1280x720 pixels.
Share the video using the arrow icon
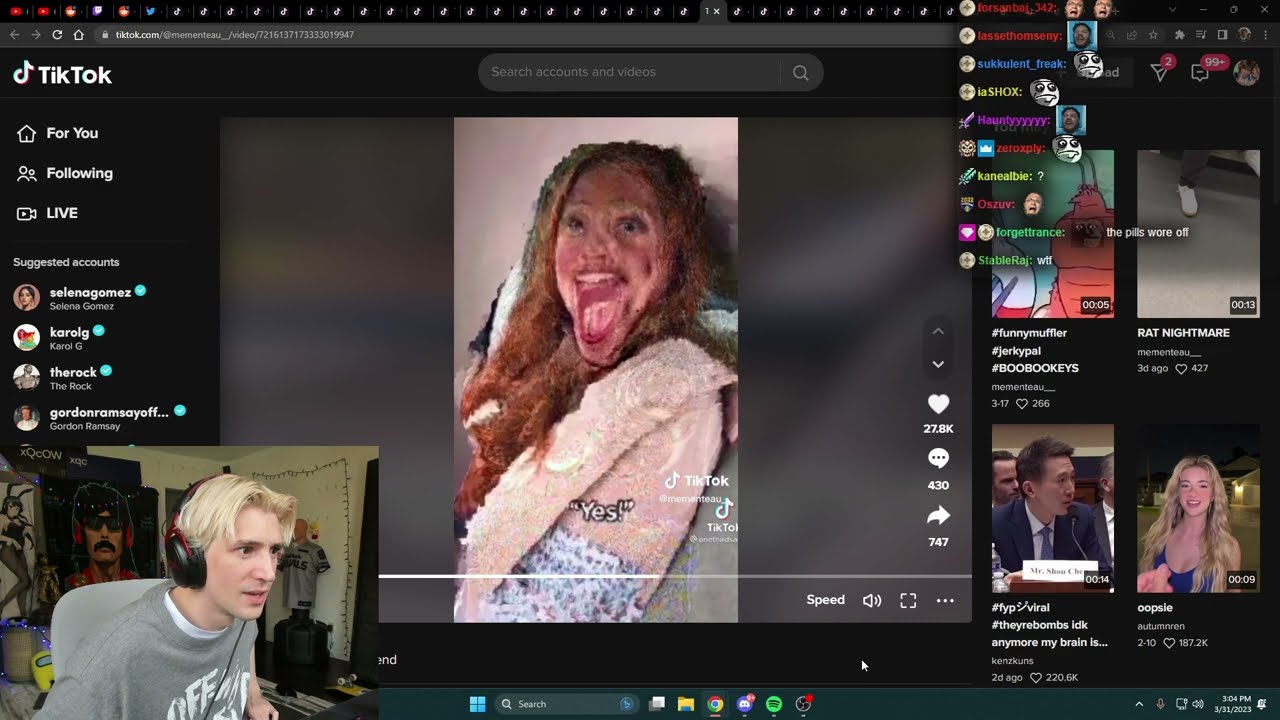pyautogui.click(x=938, y=515)
